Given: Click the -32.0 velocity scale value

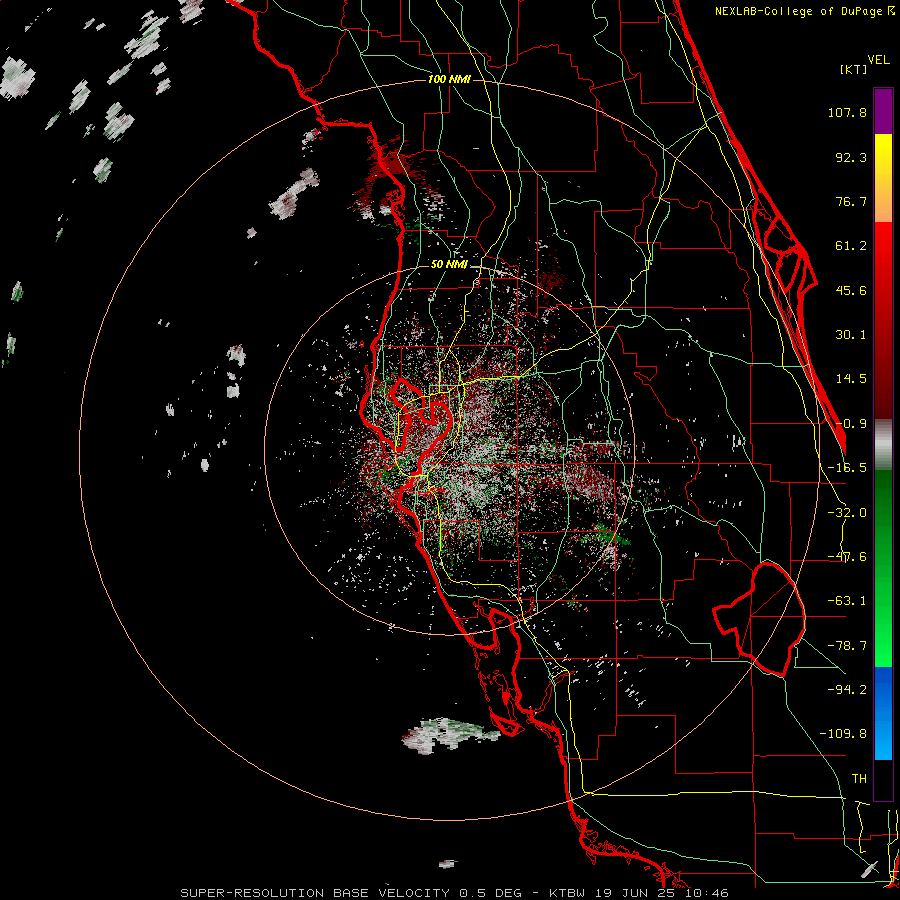Looking at the screenshot, I should (x=847, y=513).
